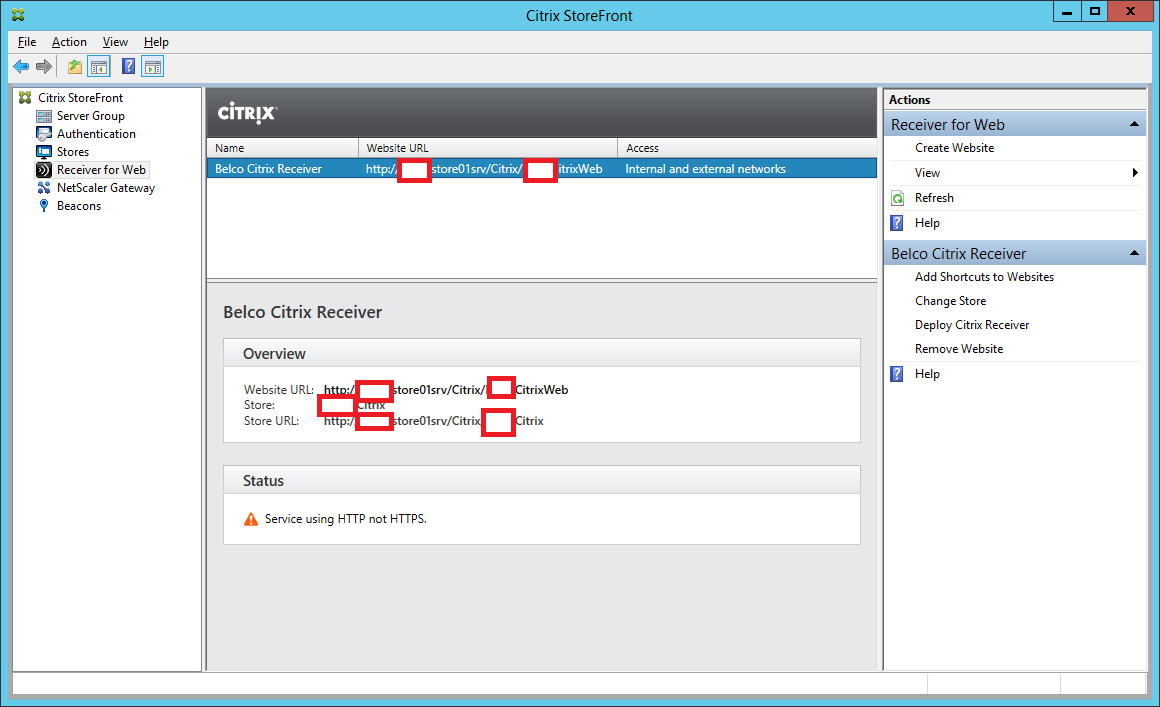Click the Forward arrow toolbar icon
This screenshot has height=707, width=1160.
pyautogui.click(x=44, y=67)
